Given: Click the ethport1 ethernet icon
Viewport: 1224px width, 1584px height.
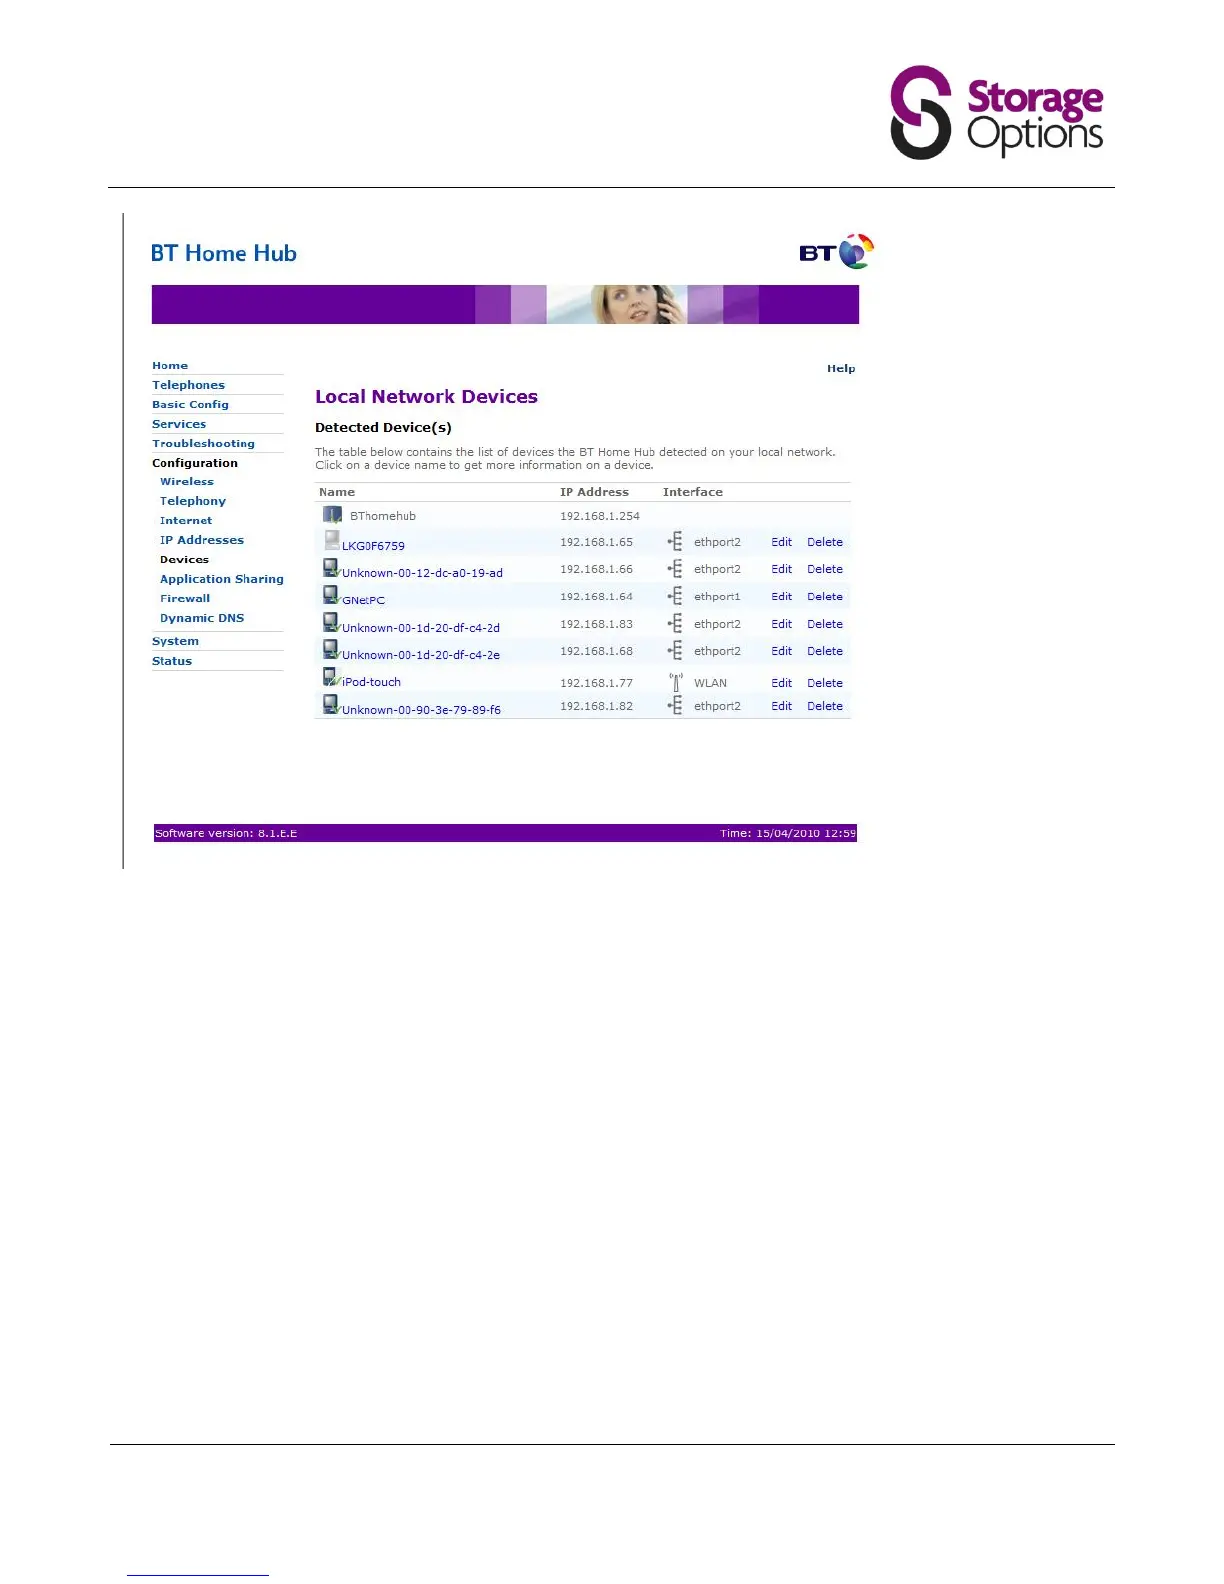Looking at the screenshot, I should tap(675, 596).
